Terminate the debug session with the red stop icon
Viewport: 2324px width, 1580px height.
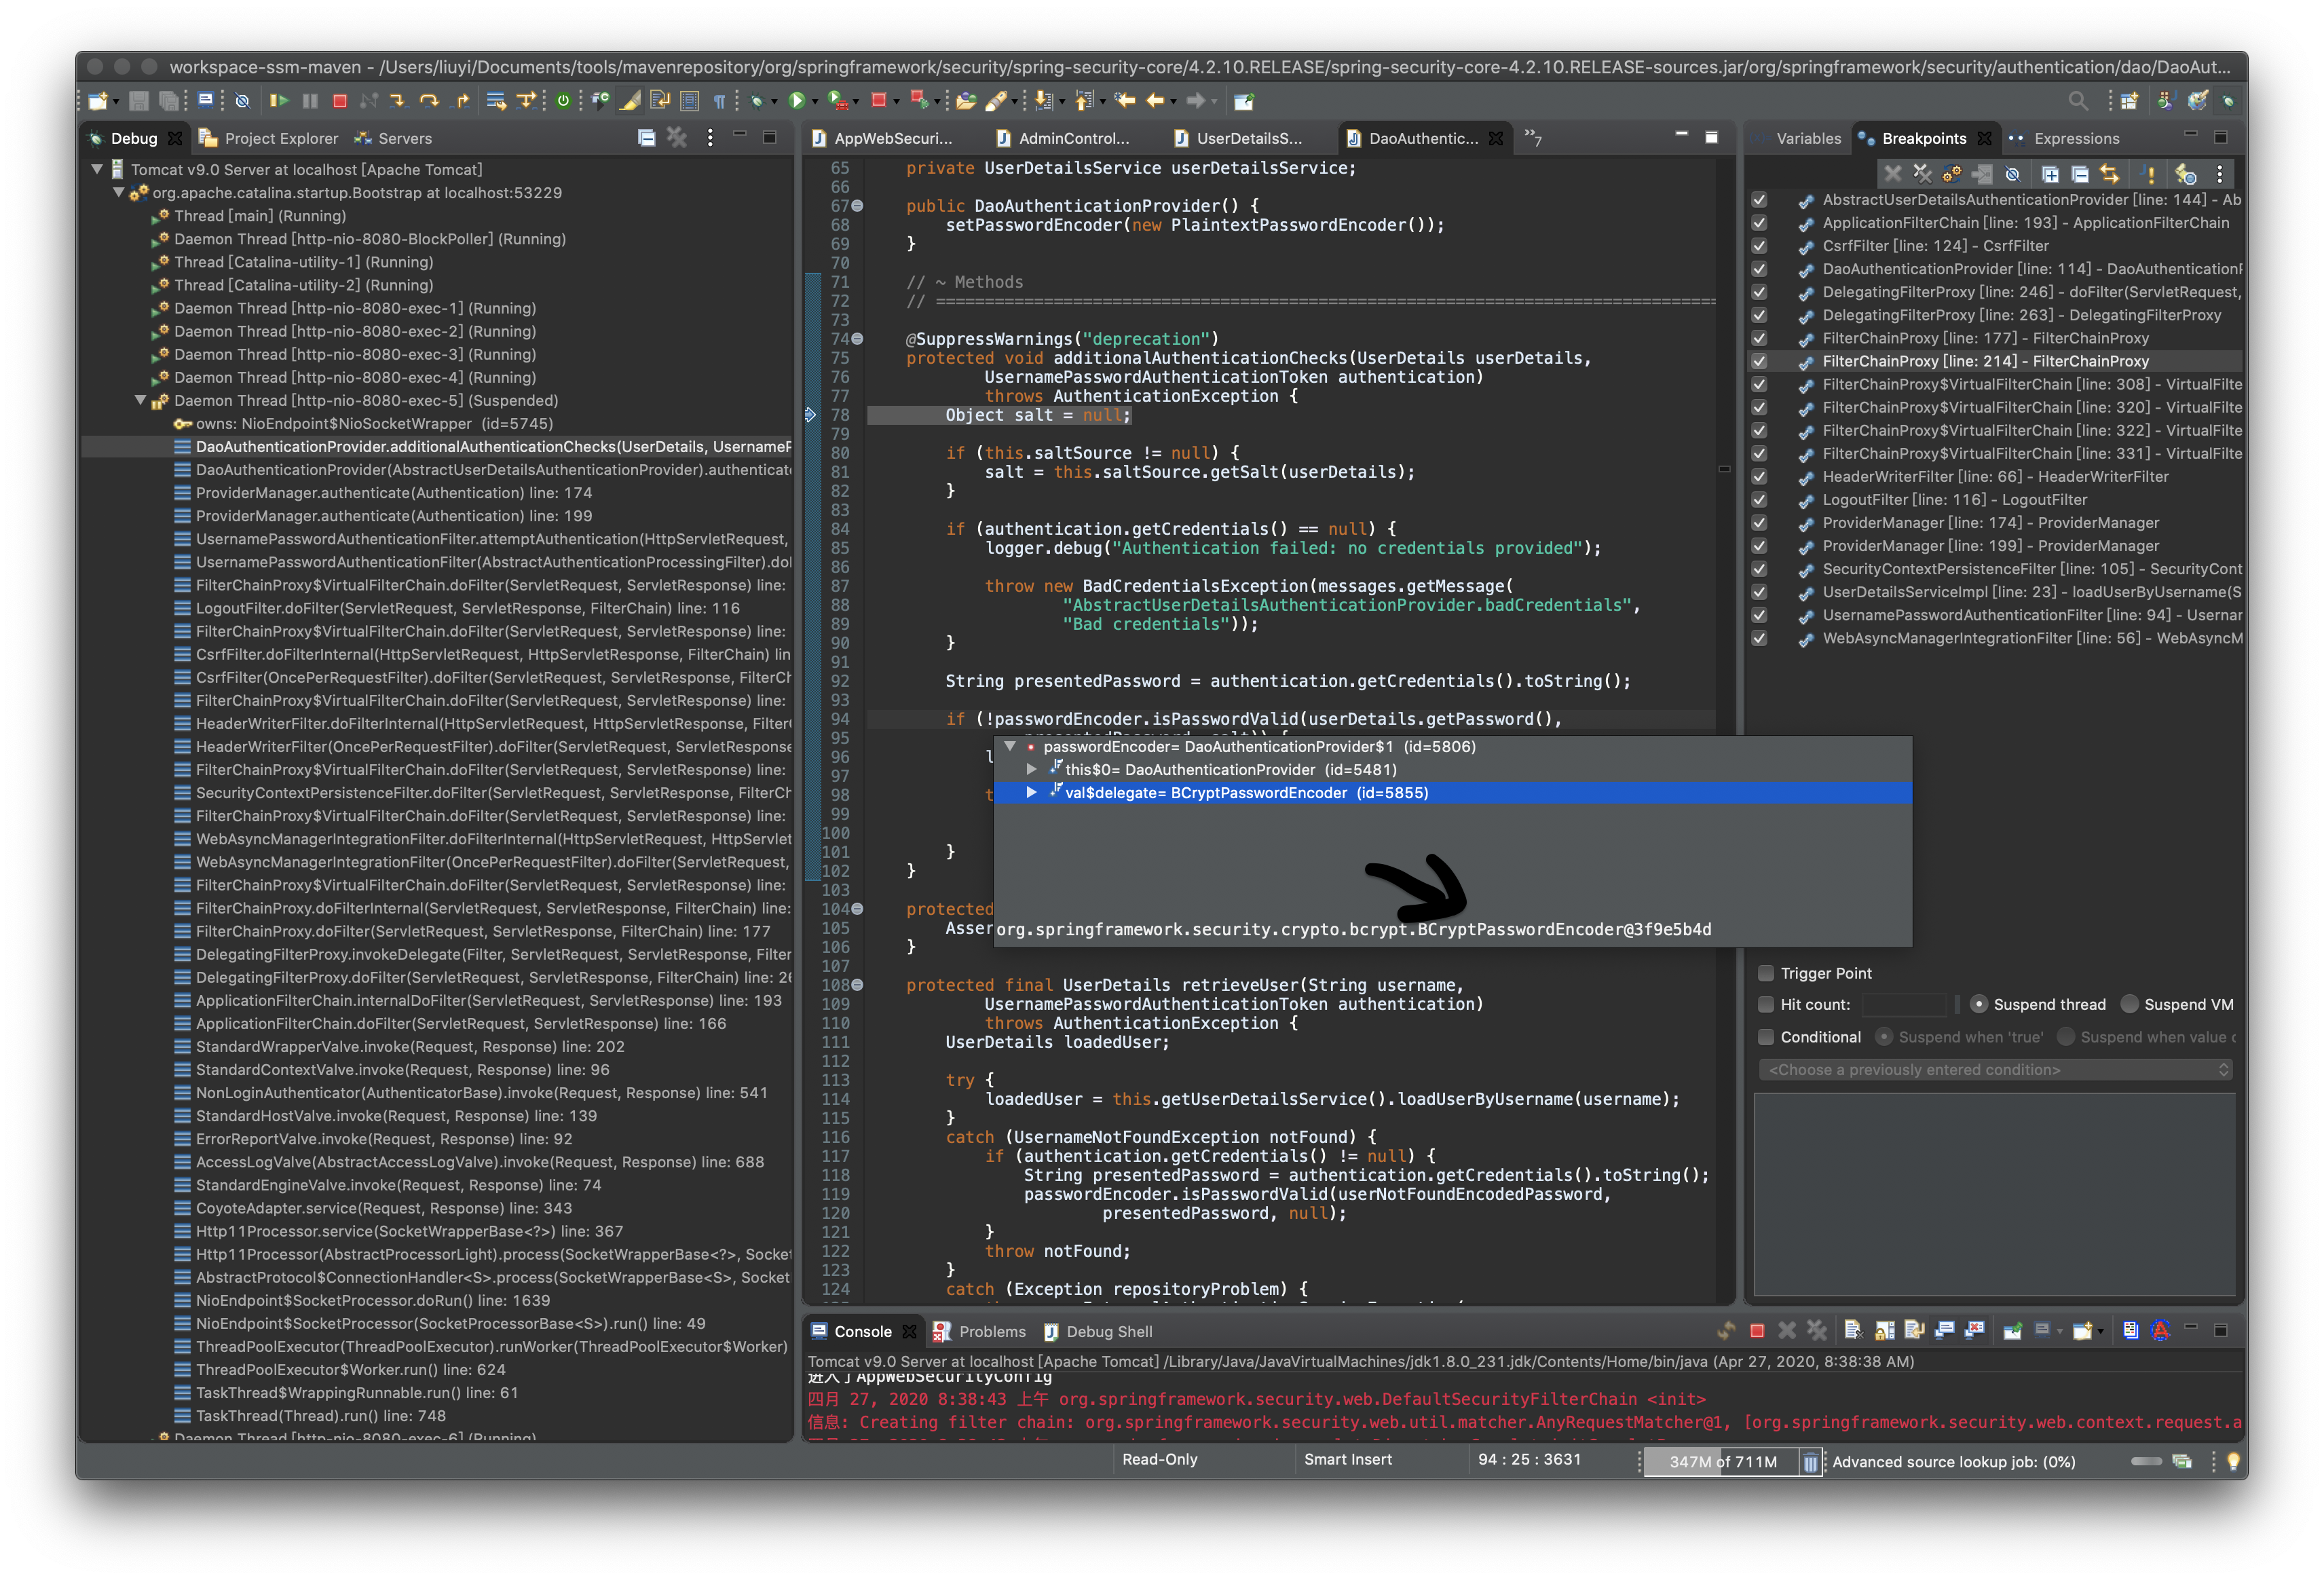(340, 101)
